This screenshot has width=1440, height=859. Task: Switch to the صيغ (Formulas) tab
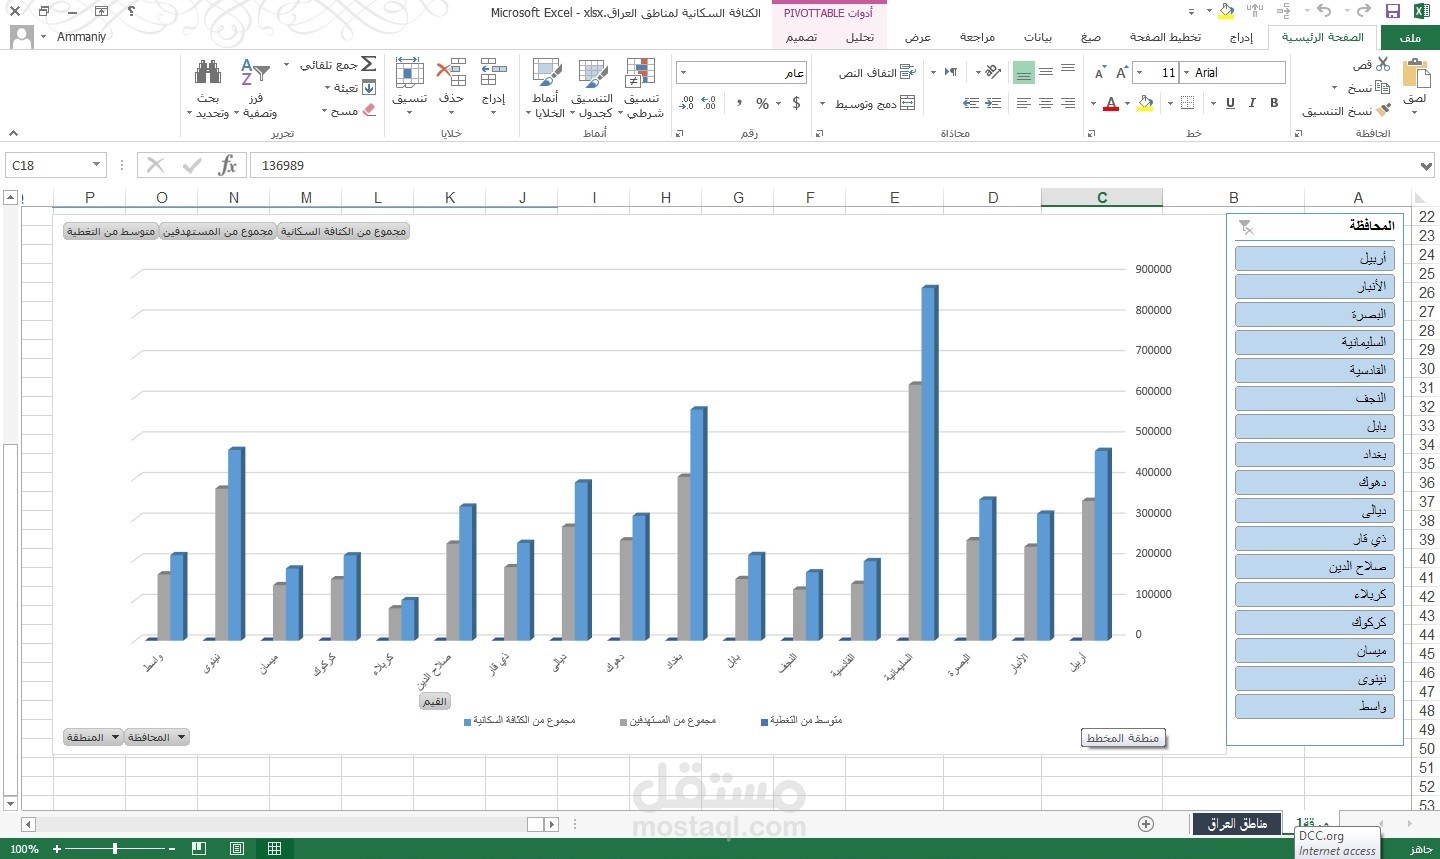click(x=1091, y=37)
